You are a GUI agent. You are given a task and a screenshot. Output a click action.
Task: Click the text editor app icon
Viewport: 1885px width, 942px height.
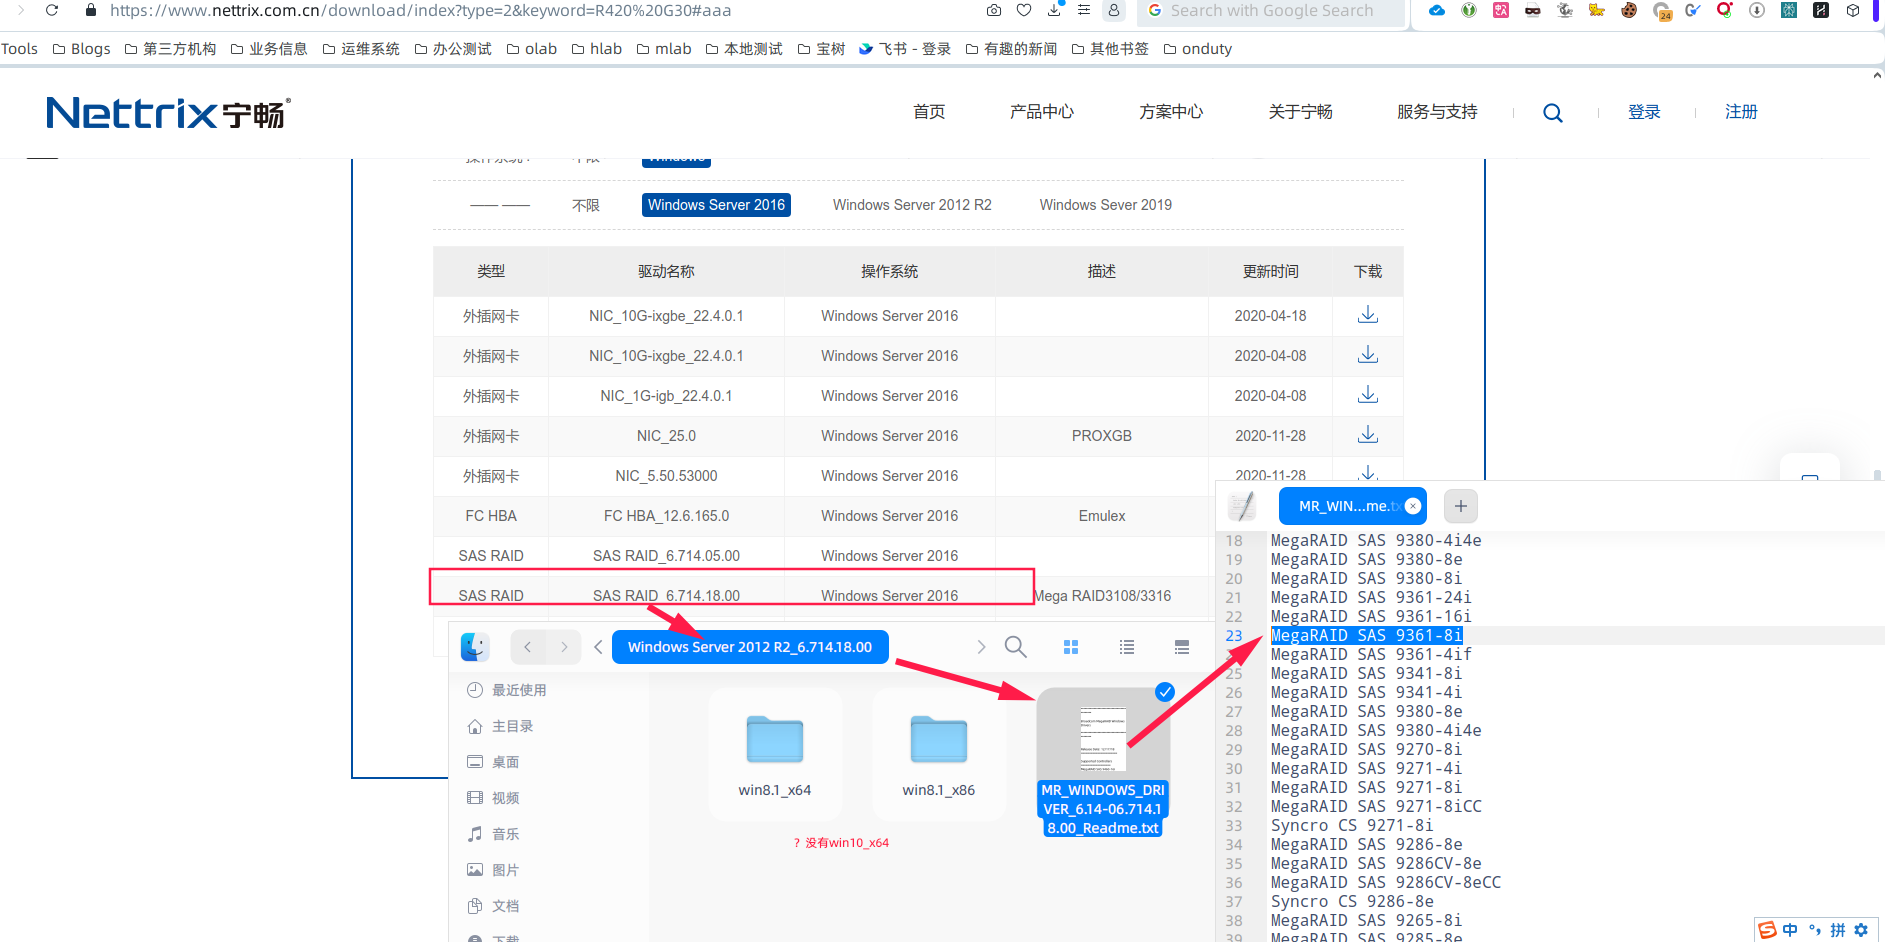point(1243,506)
